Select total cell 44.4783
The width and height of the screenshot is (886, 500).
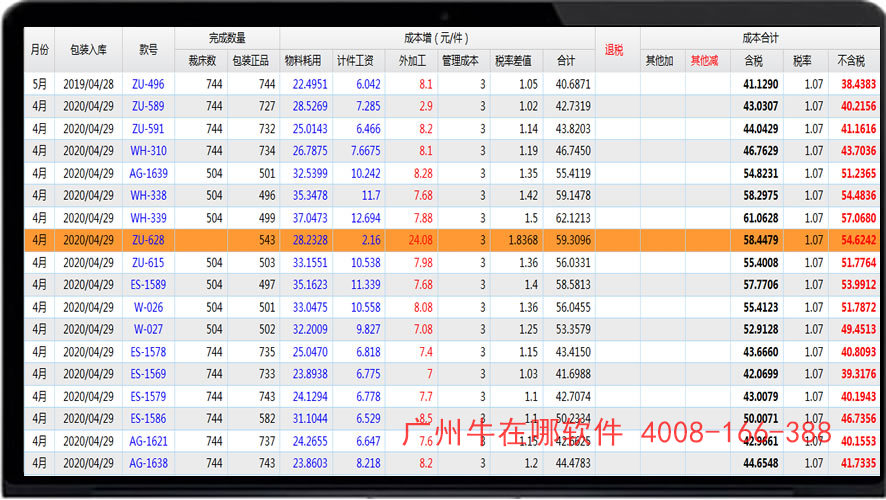[x=573, y=463]
